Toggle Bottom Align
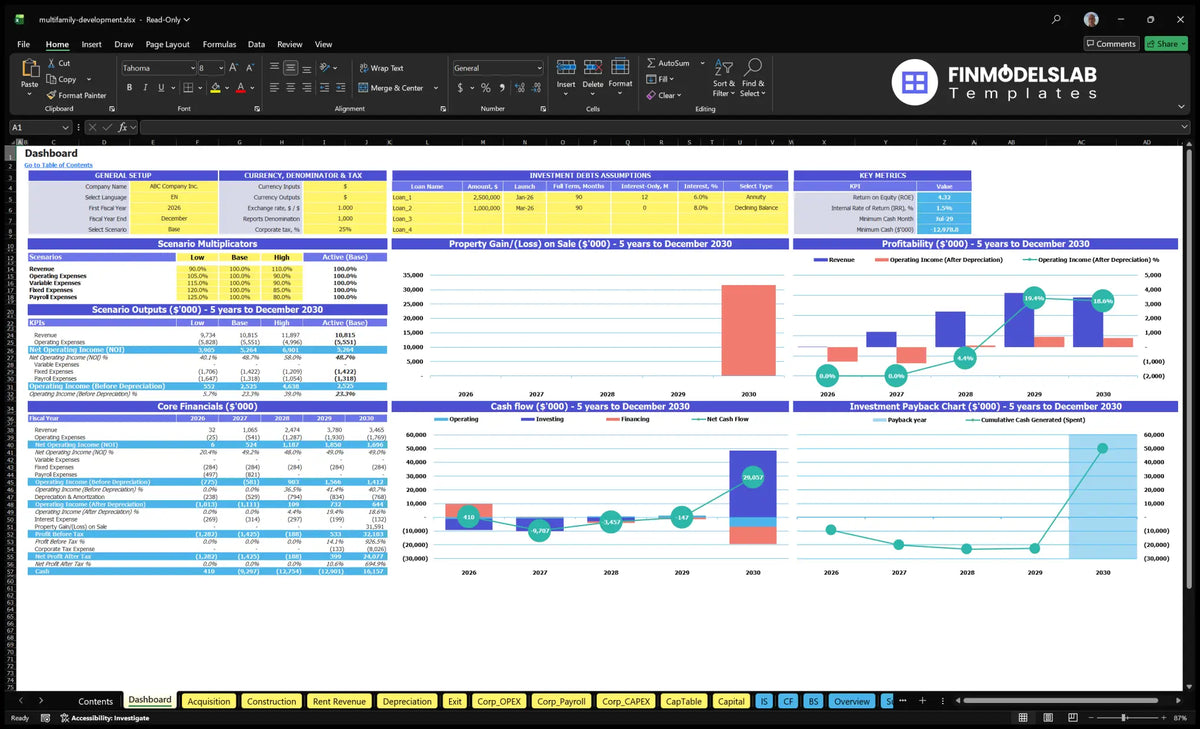The image size is (1200, 729). 306,68
